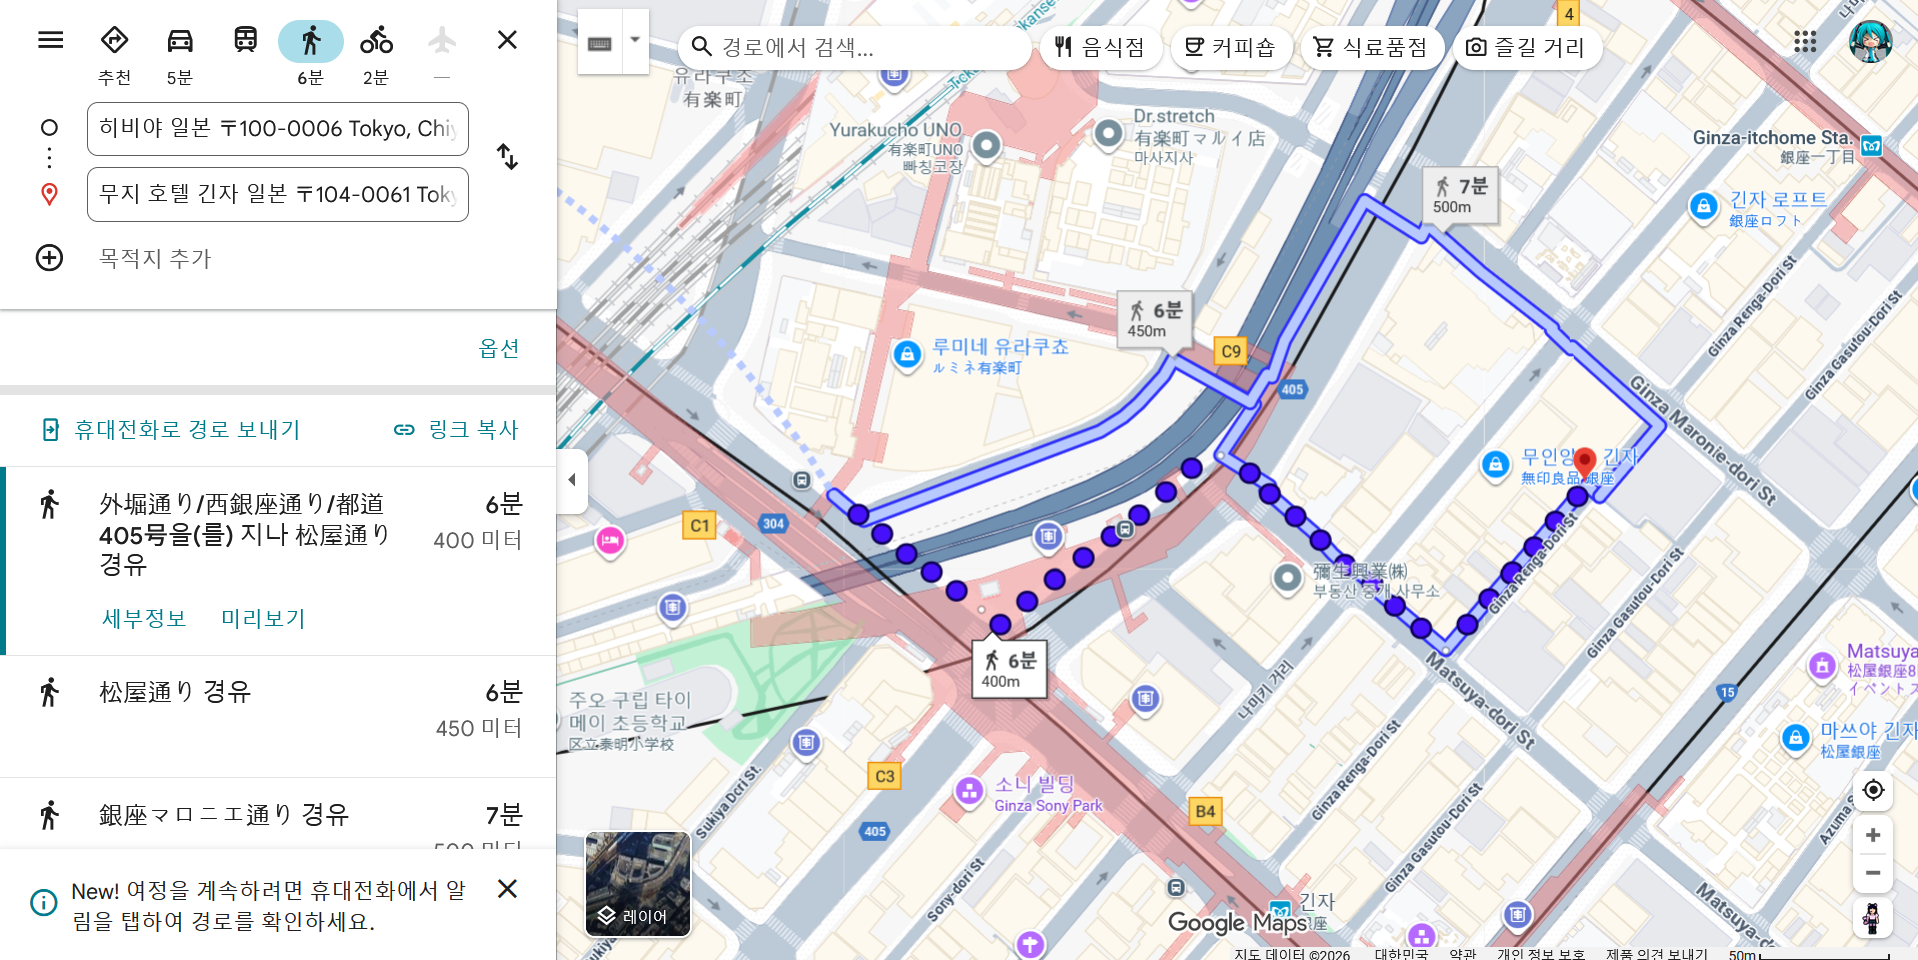Open the Dr.stretch 有楽町マルイ店 marker
The image size is (1918, 960).
click(1108, 133)
